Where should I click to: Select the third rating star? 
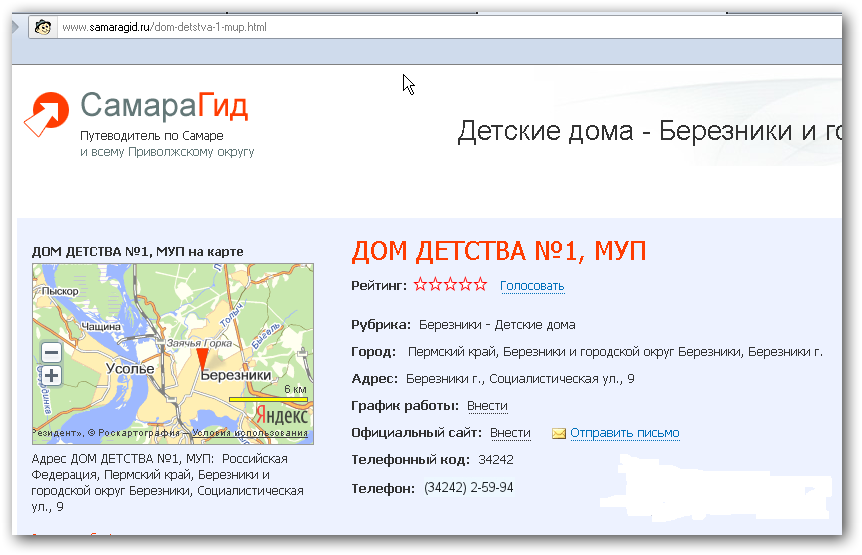click(x=450, y=285)
